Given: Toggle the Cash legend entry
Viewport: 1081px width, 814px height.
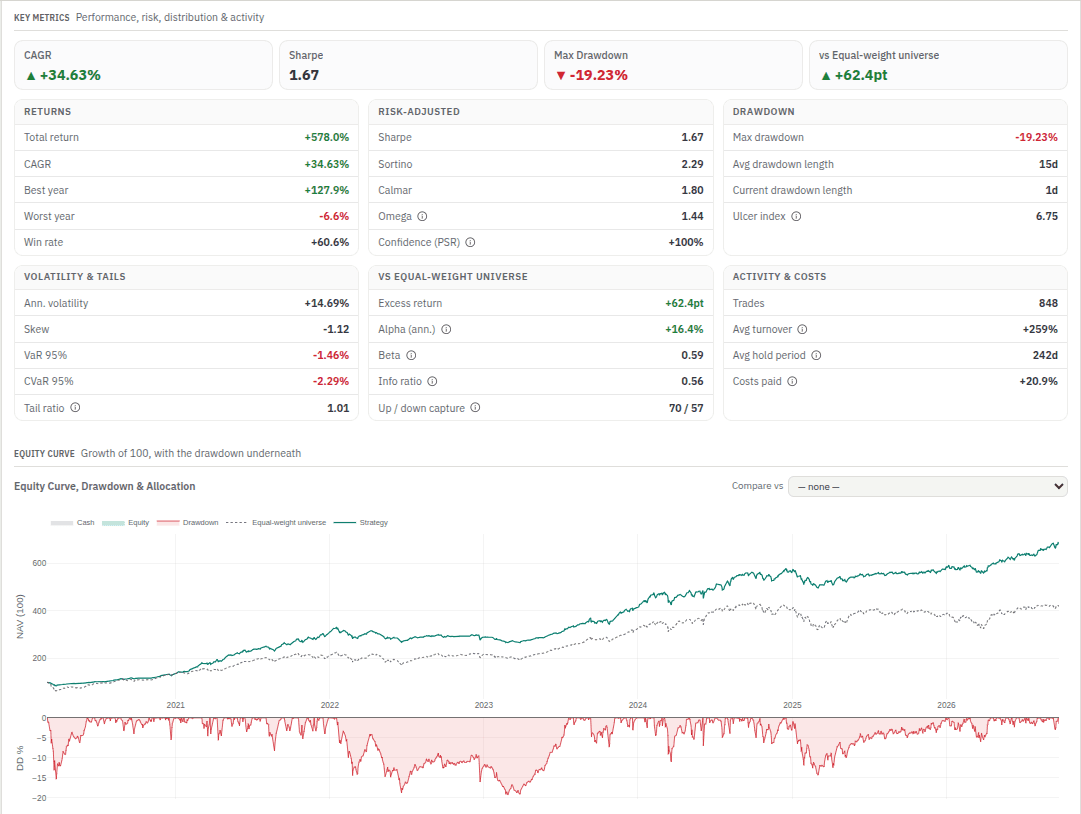Looking at the screenshot, I should [x=72, y=522].
